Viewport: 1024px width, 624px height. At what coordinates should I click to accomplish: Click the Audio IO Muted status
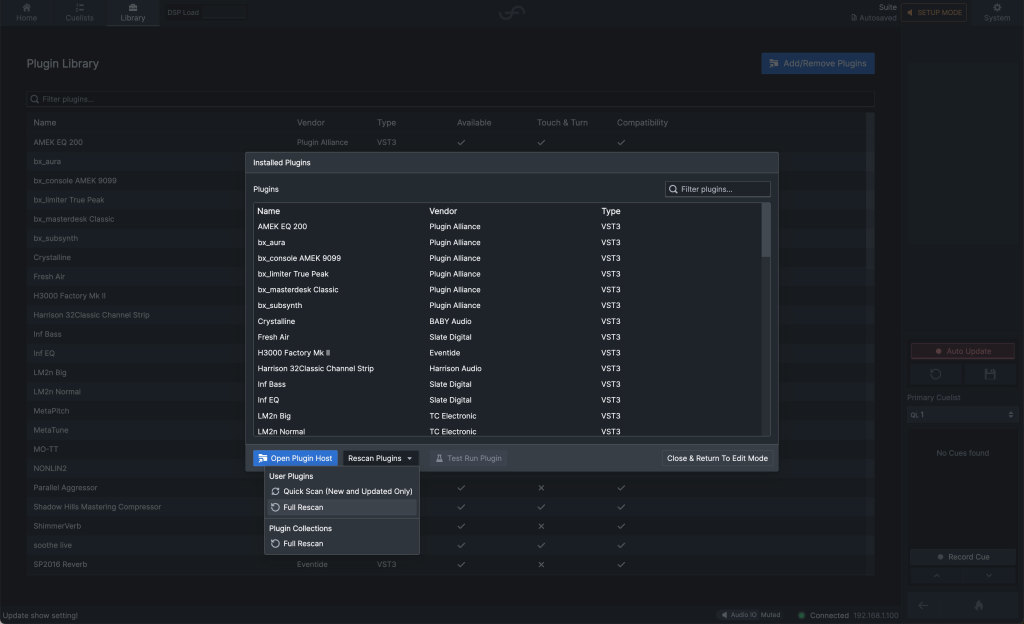(750, 615)
